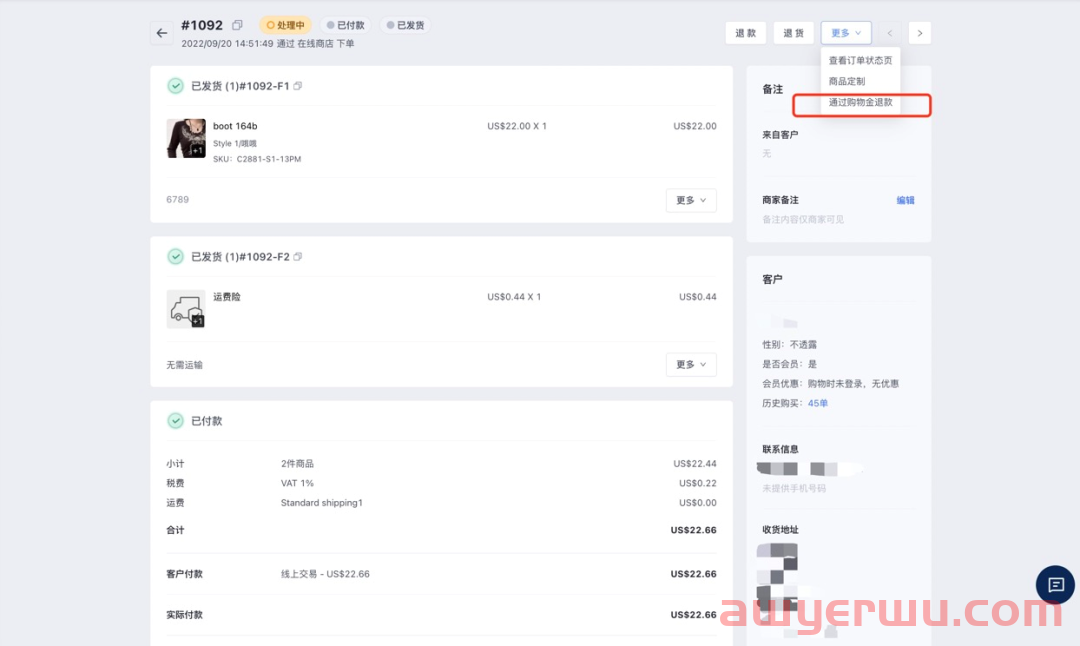This screenshot has height=646, width=1080.
Task: Expand 更多 in the 无需运输 row
Action: coord(691,364)
